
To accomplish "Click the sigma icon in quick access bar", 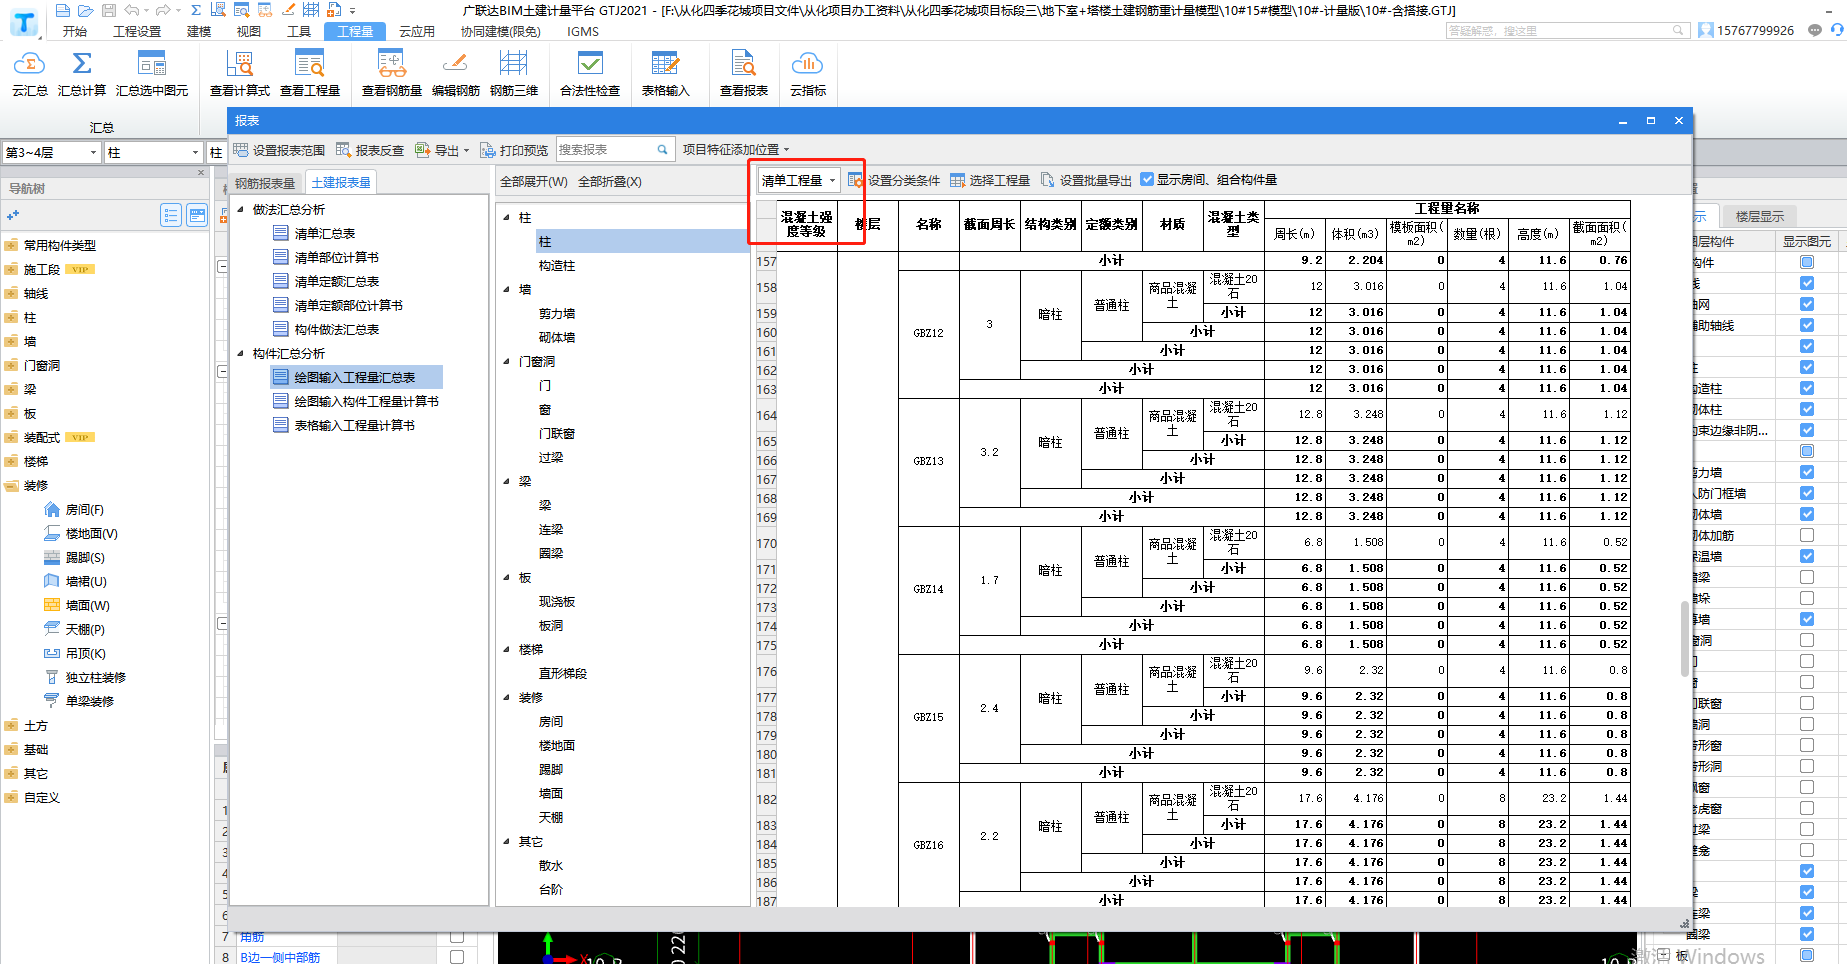I will pyautogui.click(x=196, y=10).
